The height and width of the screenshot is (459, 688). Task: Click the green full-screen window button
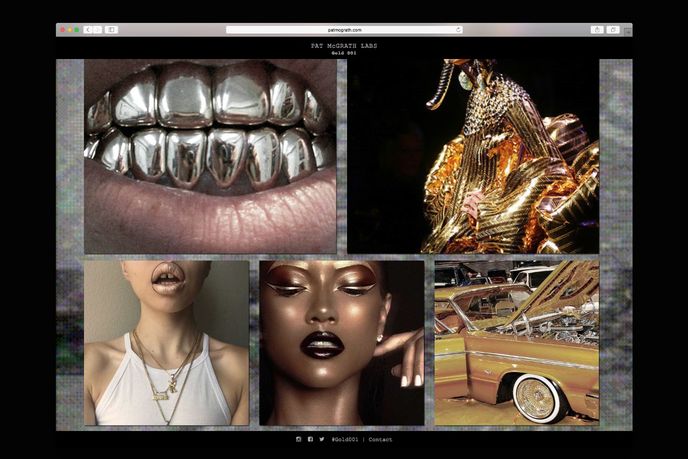click(x=77, y=30)
